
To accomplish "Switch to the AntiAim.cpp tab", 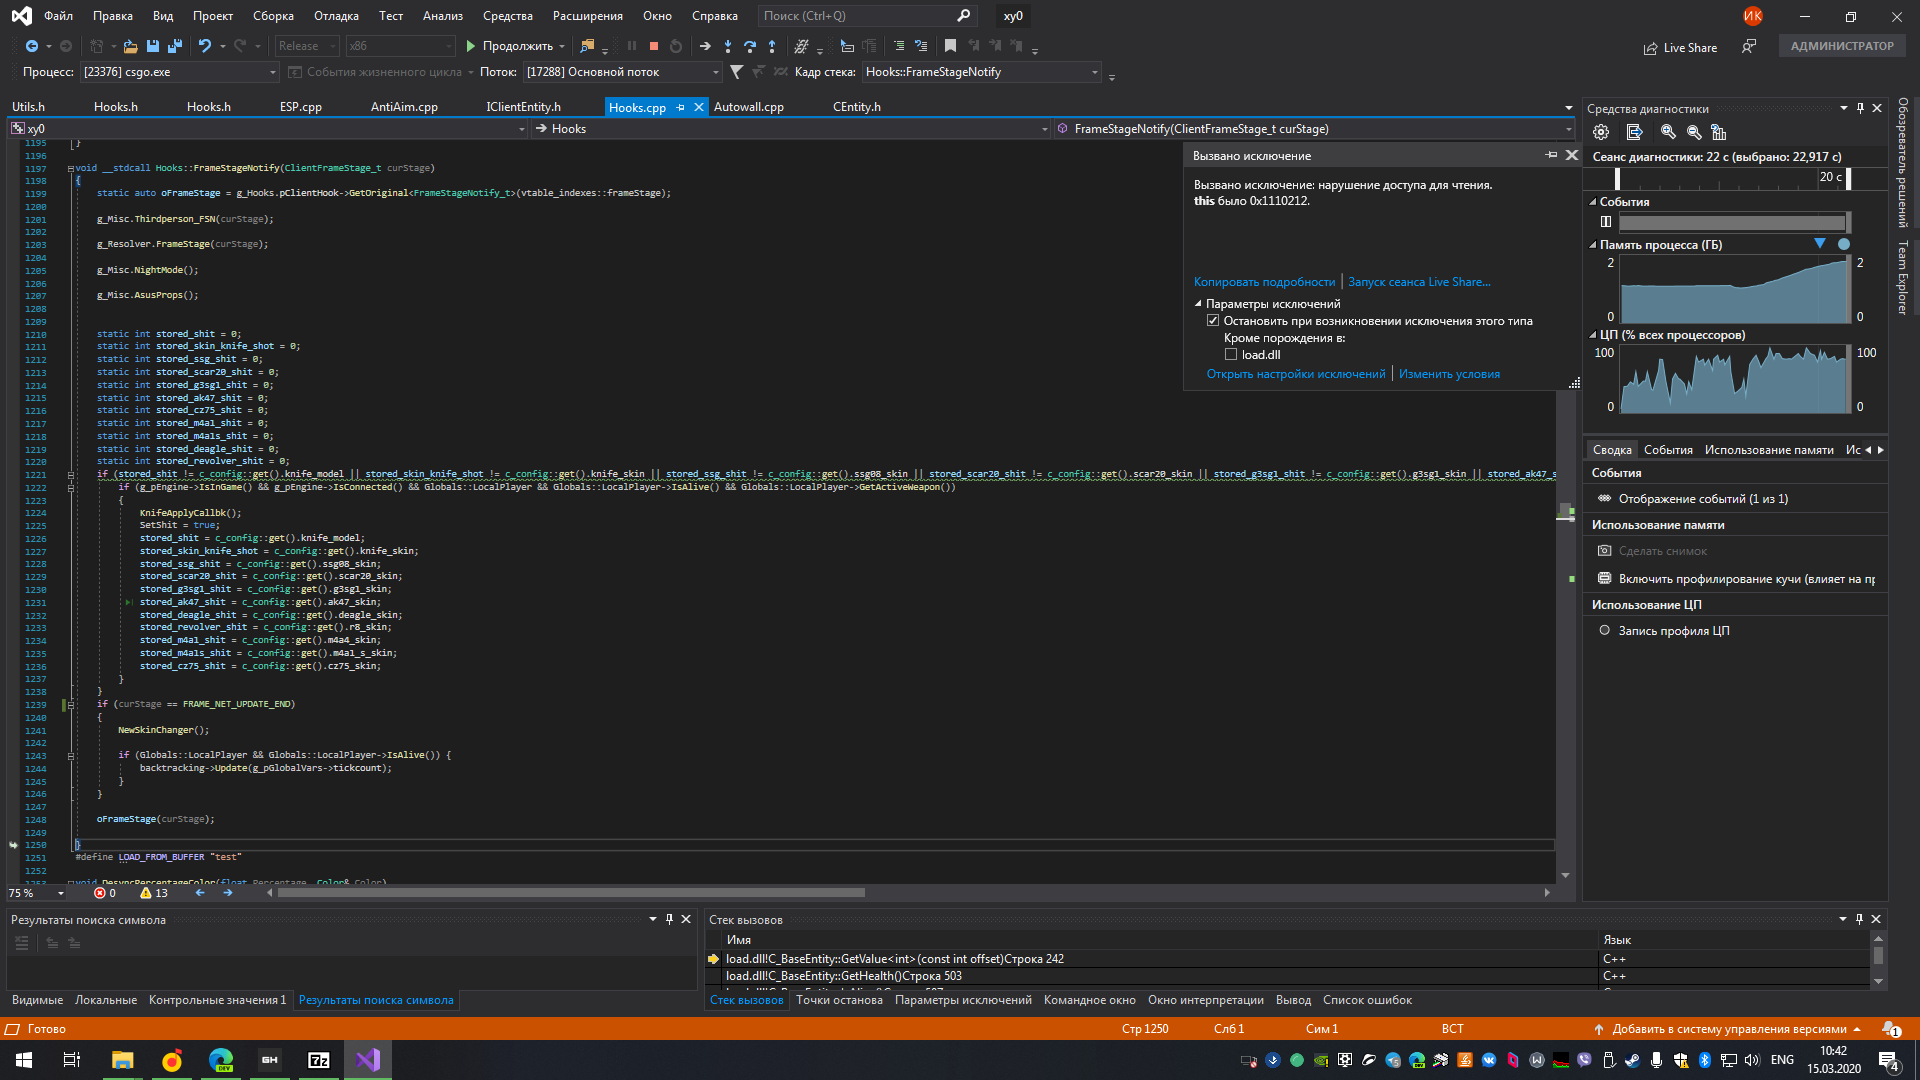I will click(404, 107).
